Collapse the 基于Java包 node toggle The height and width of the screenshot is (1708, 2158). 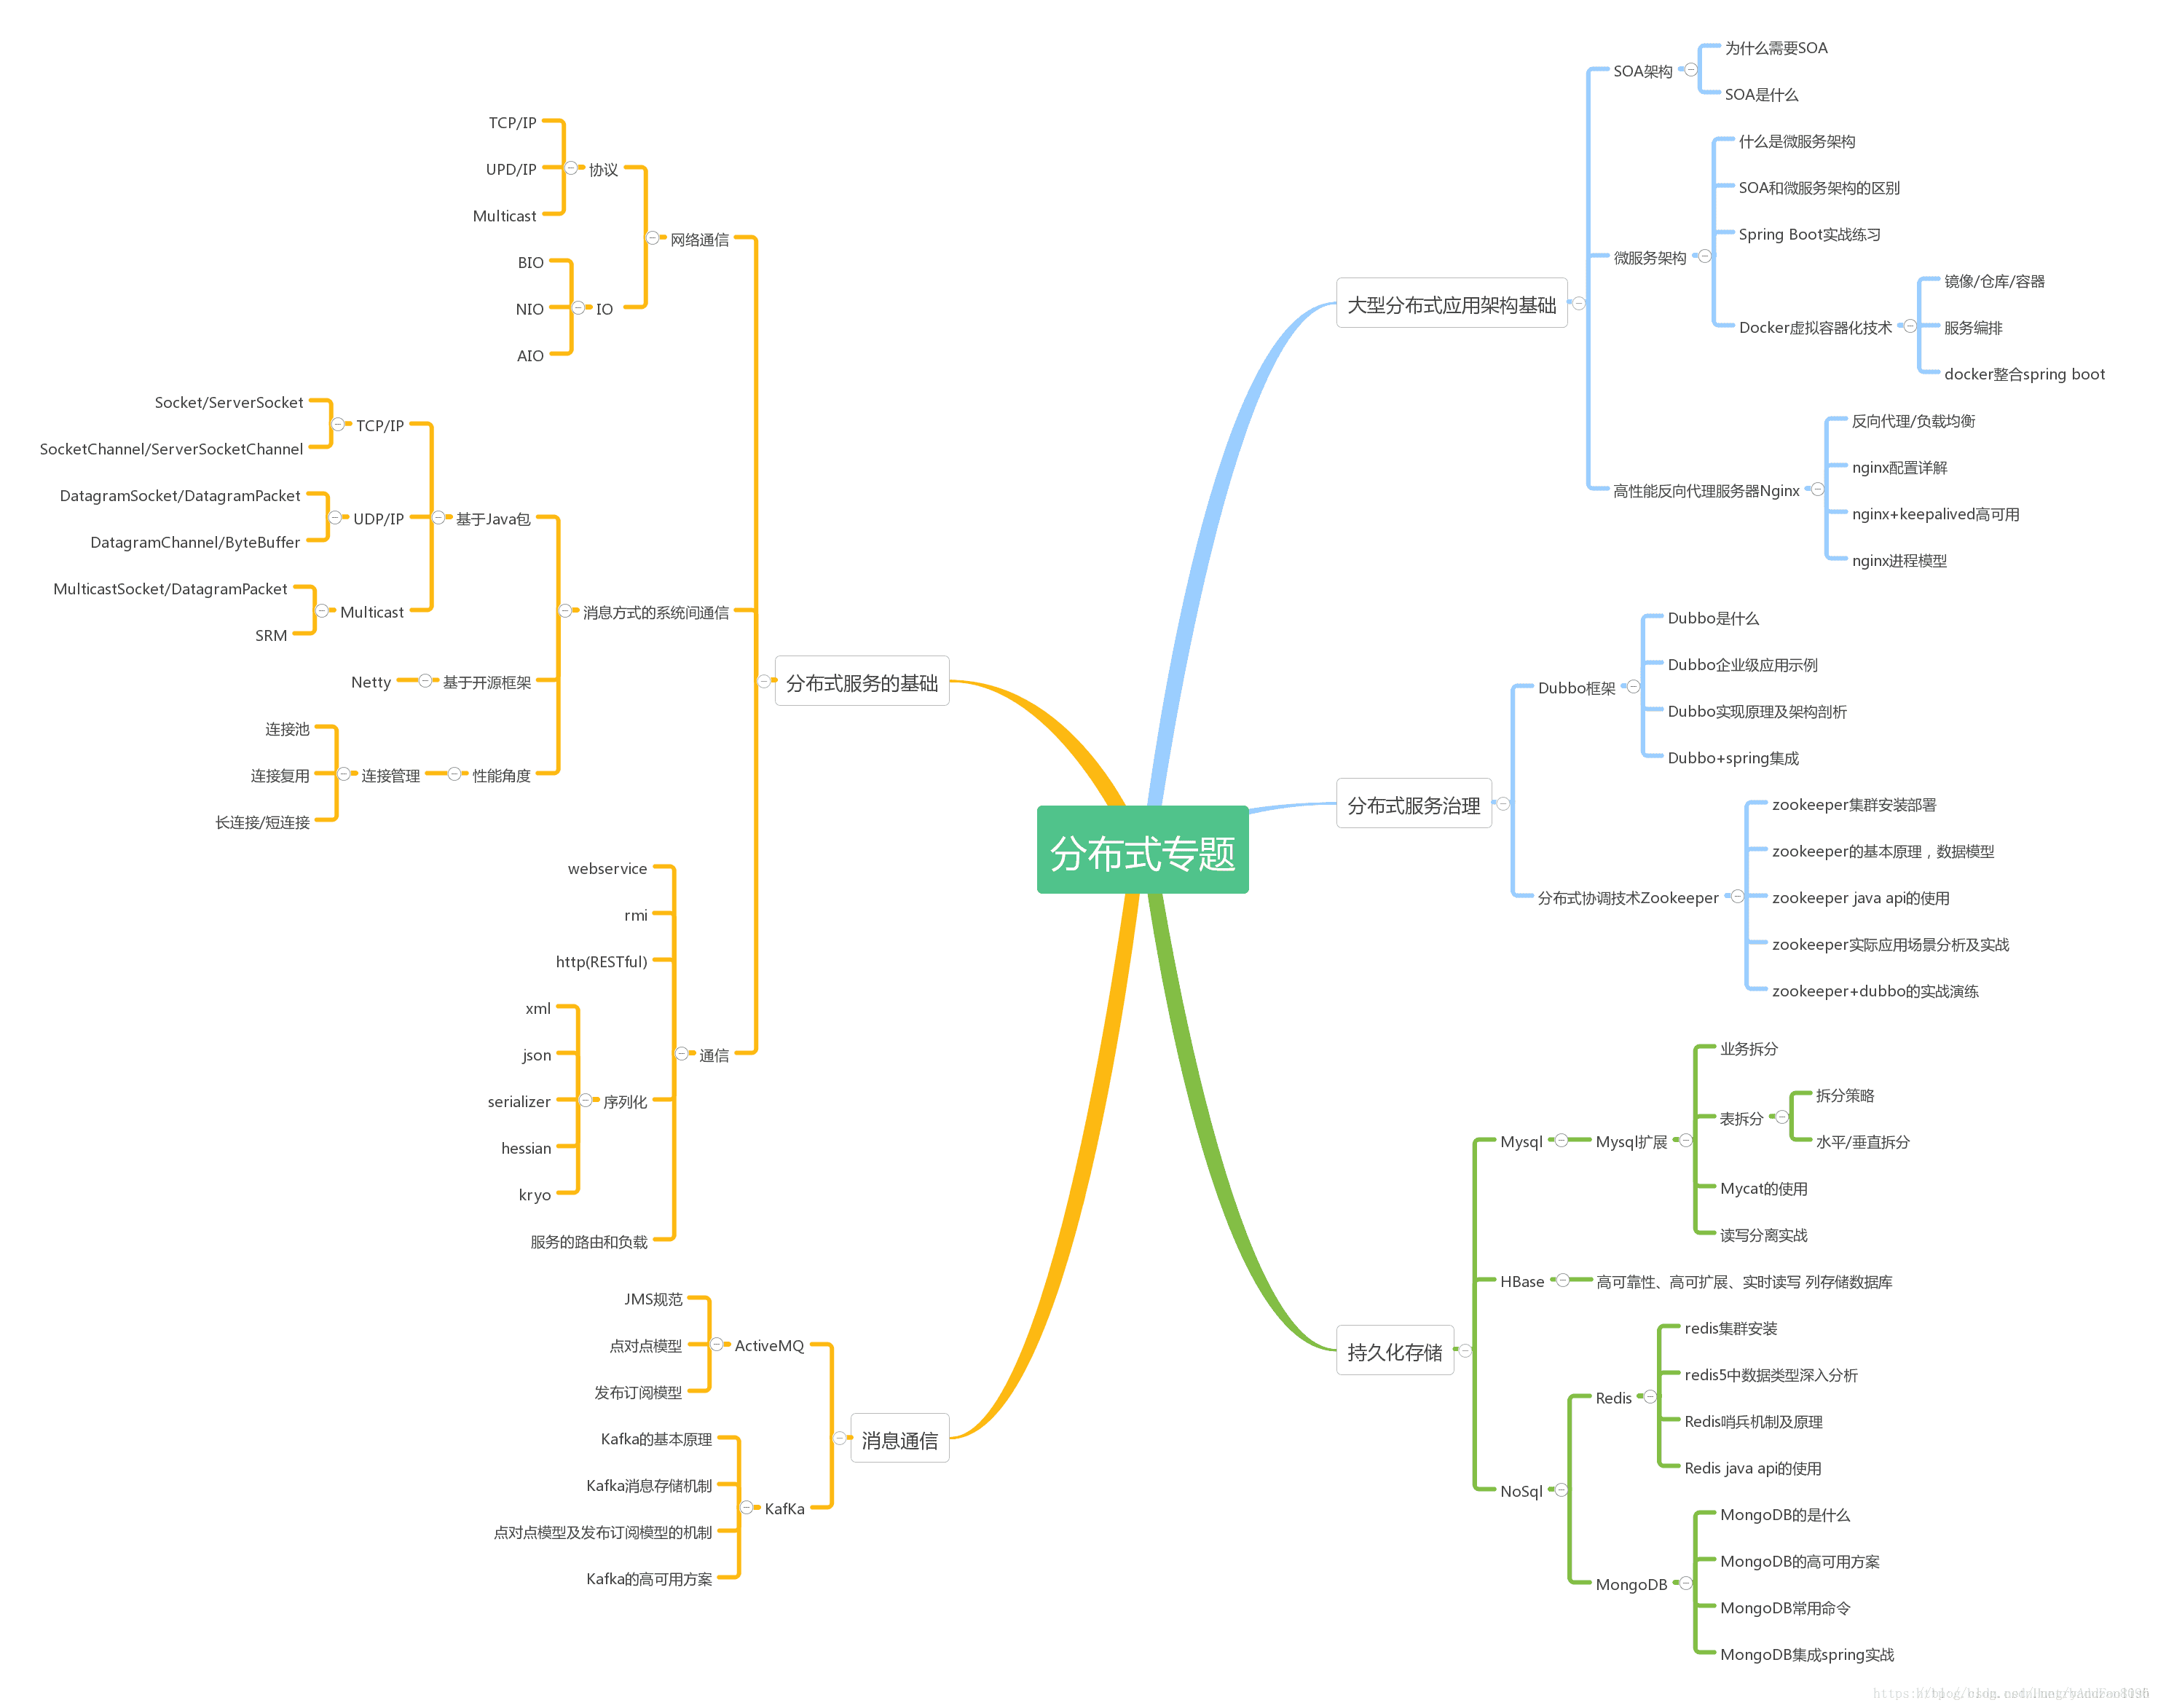[x=438, y=518]
